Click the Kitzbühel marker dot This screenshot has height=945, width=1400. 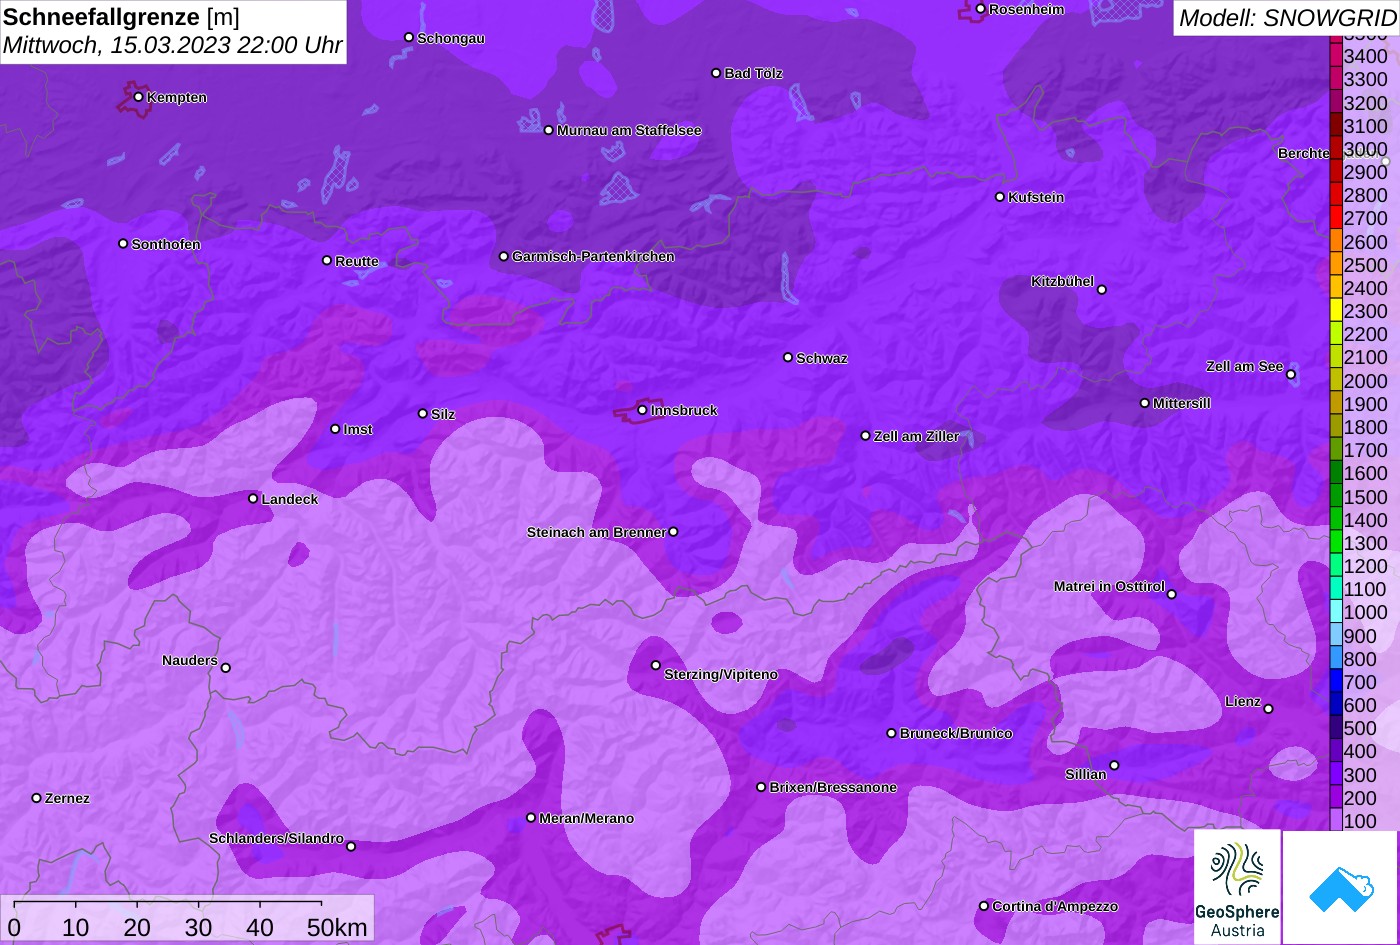(1102, 290)
